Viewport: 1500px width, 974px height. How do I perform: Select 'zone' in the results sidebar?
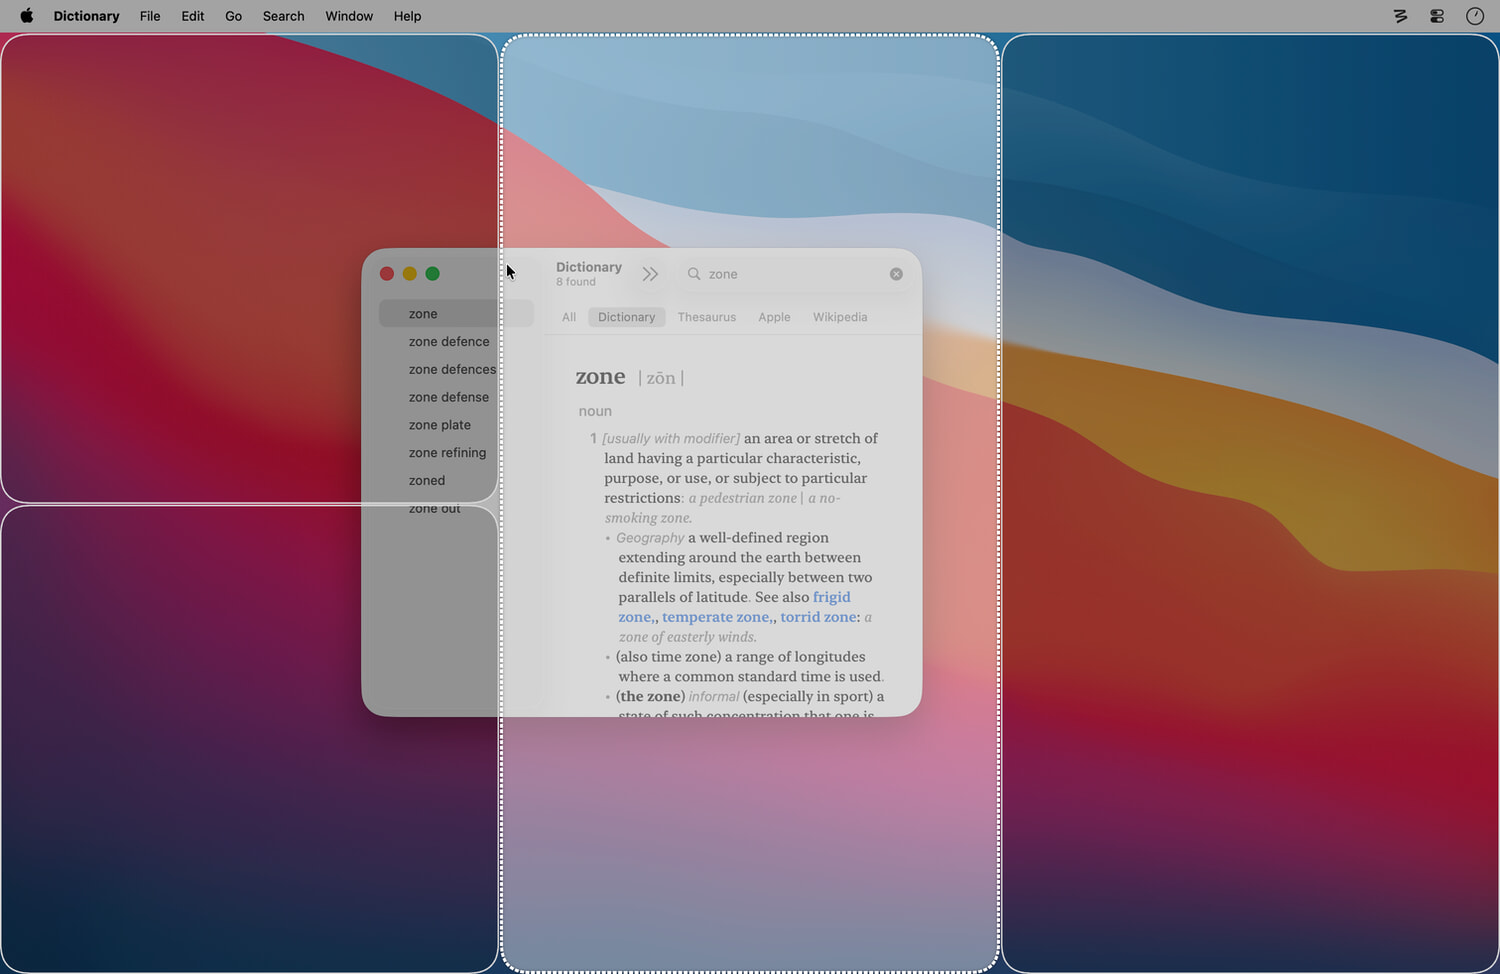click(x=456, y=314)
